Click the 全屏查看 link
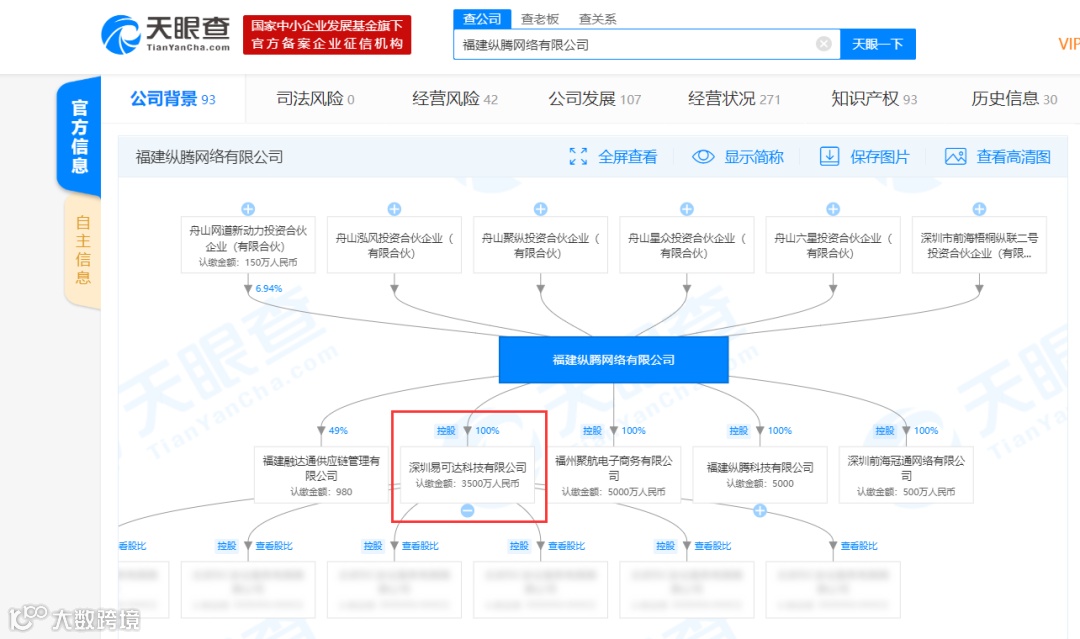Image resolution: width=1080 pixels, height=639 pixels. 627,157
